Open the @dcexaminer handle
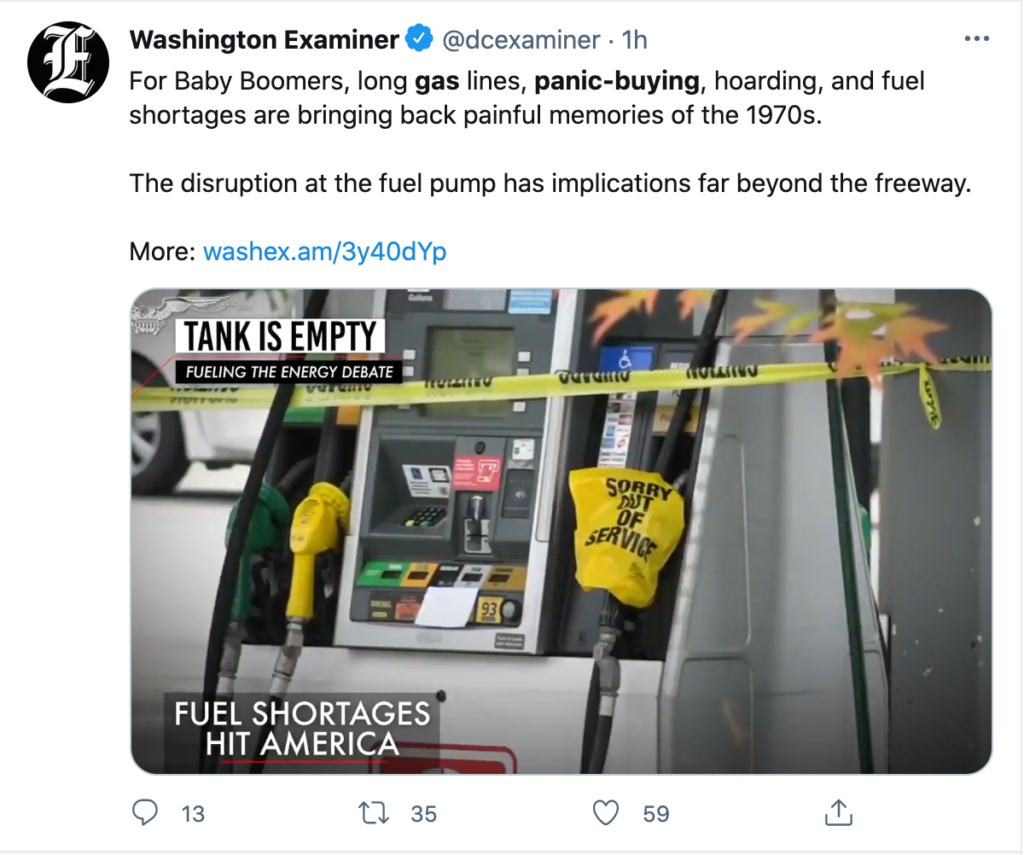This screenshot has width=1024, height=855. pos(520,40)
